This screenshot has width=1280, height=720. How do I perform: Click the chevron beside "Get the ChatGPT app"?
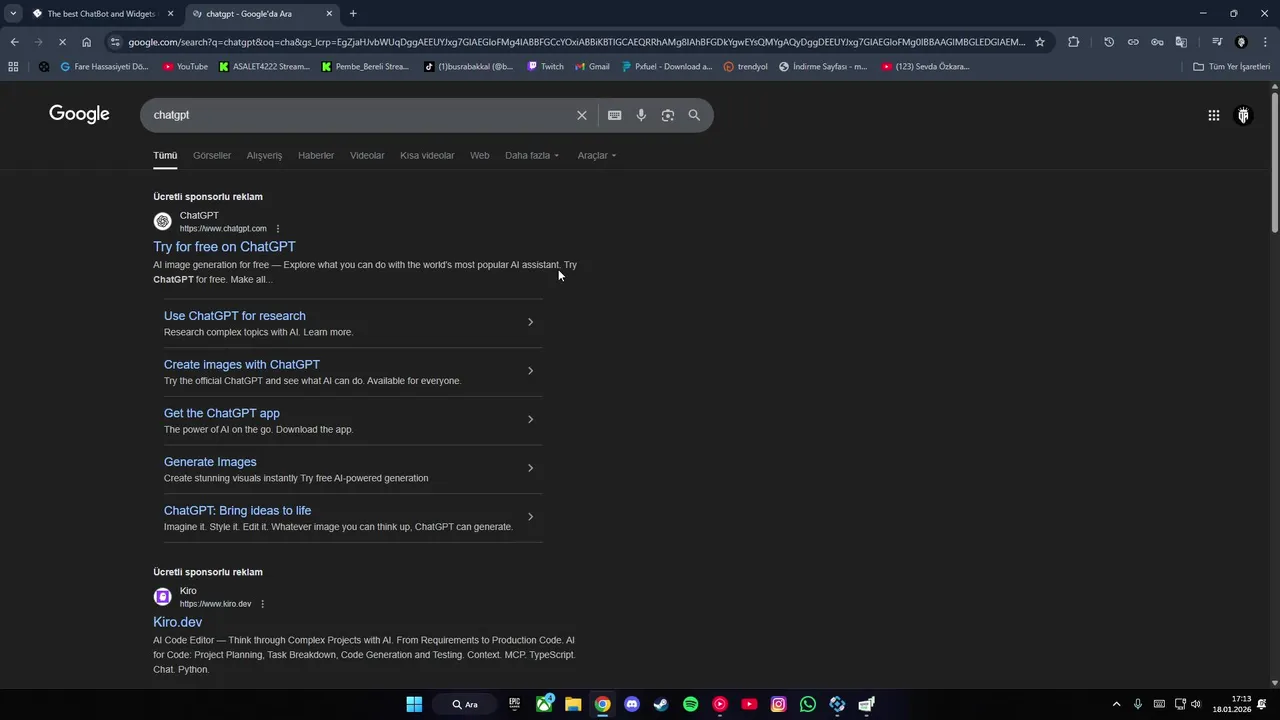click(530, 419)
